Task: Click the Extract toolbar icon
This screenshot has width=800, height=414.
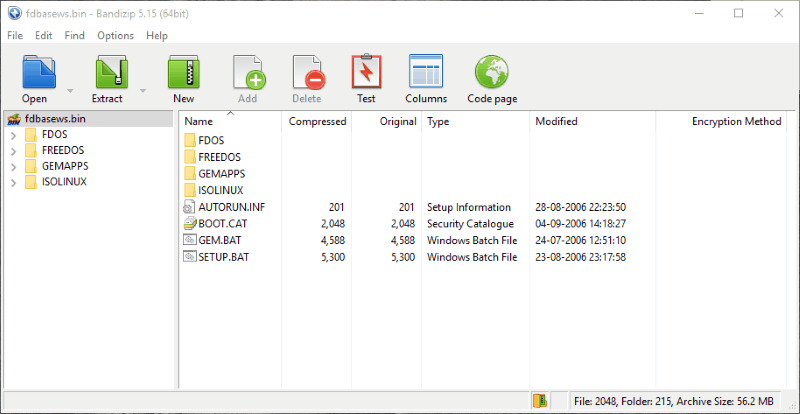Action: (112, 72)
